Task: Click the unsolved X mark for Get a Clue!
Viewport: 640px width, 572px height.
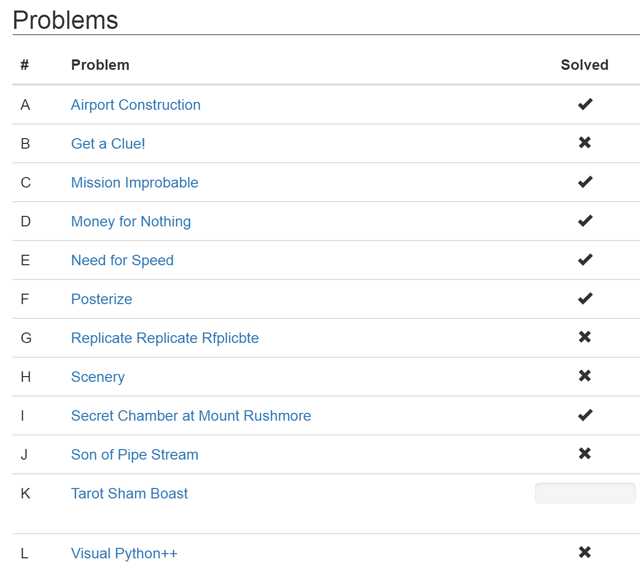Action: 584,142
